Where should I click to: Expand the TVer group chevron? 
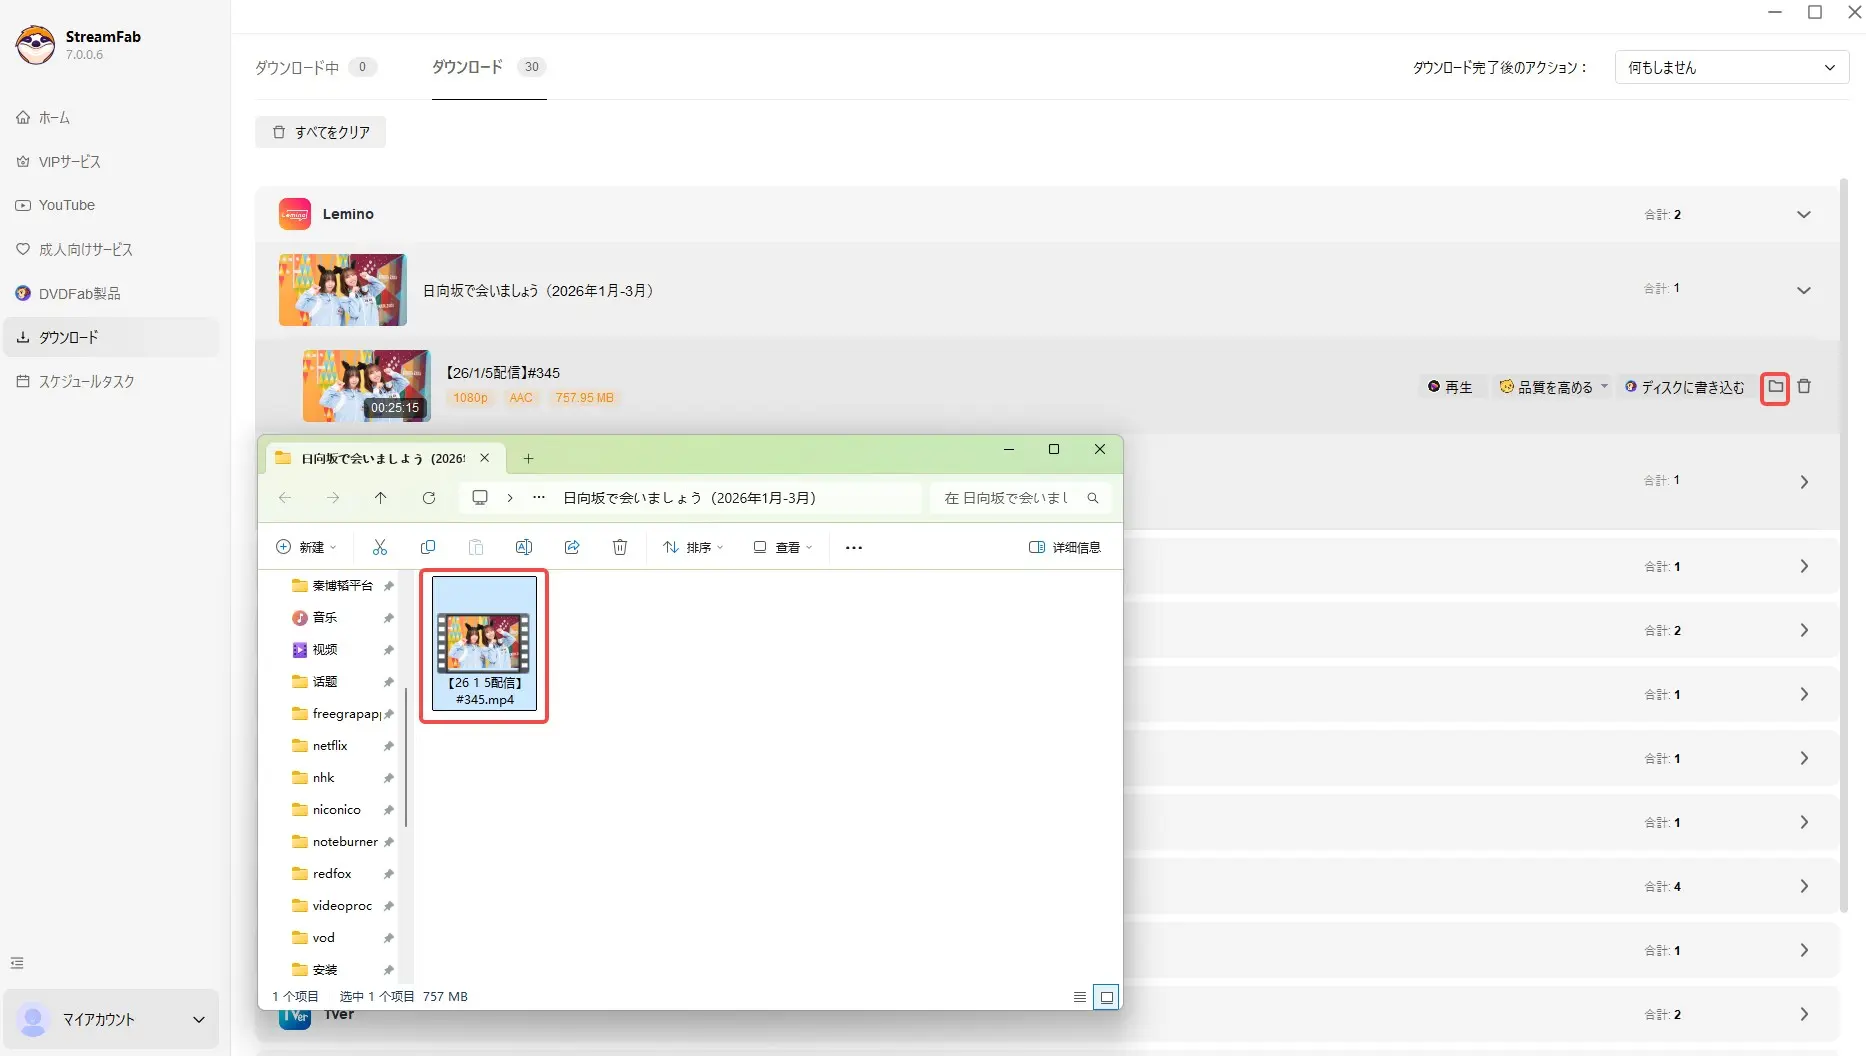click(x=1804, y=1014)
